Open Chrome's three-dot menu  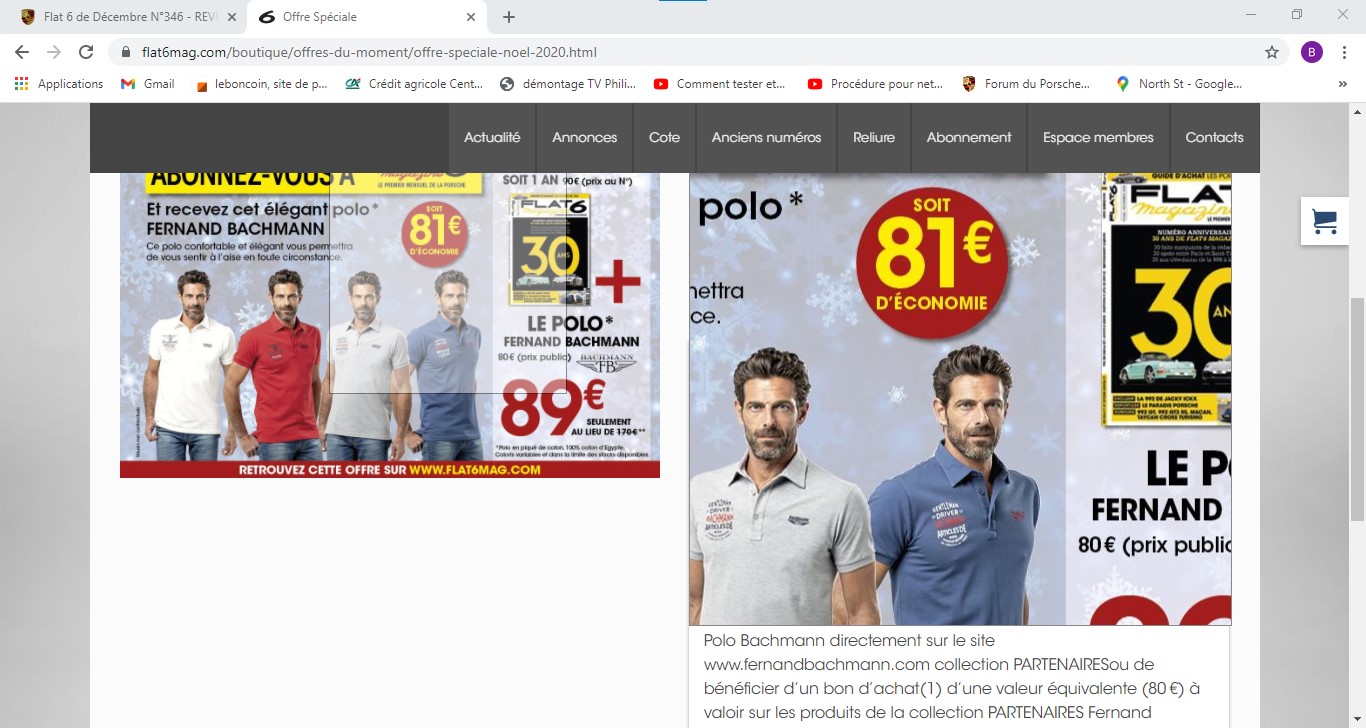click(1344, 52)
